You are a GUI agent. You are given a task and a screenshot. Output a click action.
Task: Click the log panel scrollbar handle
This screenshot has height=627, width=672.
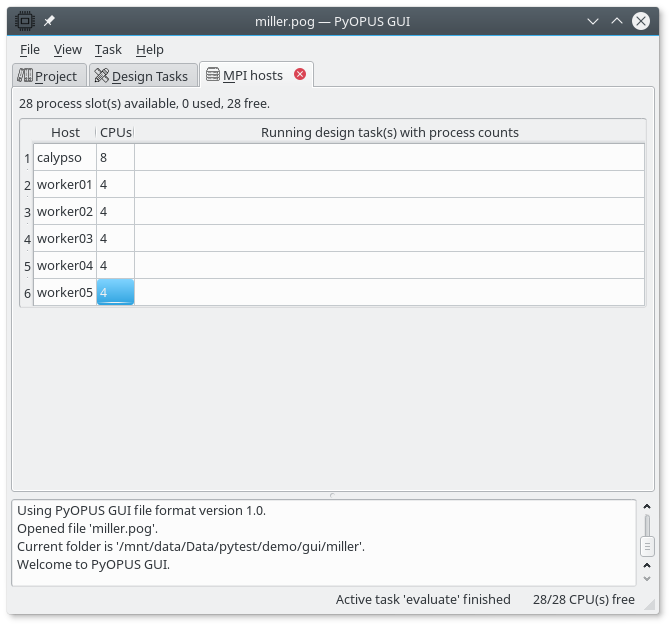(647, 546)
